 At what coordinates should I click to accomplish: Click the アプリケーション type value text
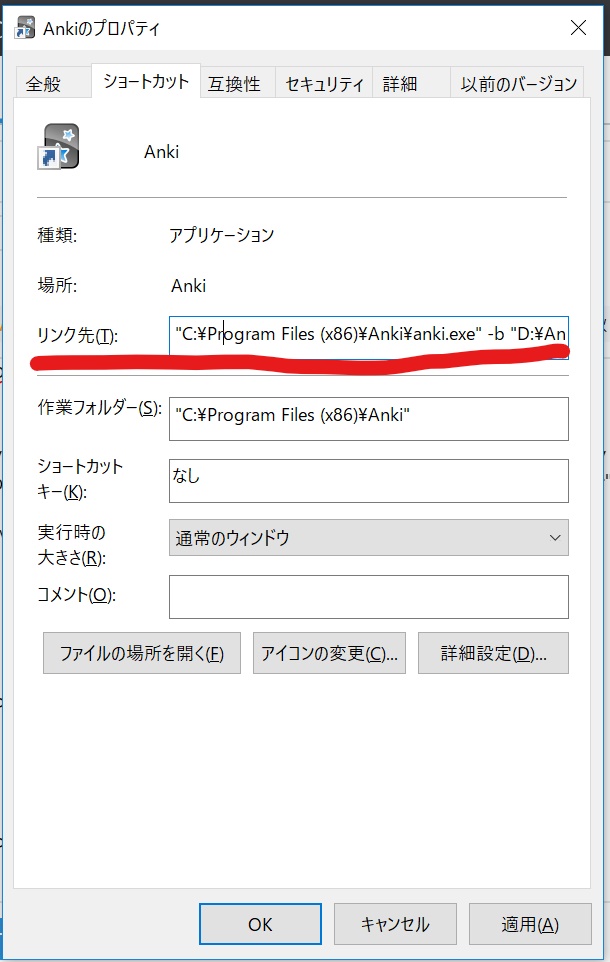coord(222,235)
